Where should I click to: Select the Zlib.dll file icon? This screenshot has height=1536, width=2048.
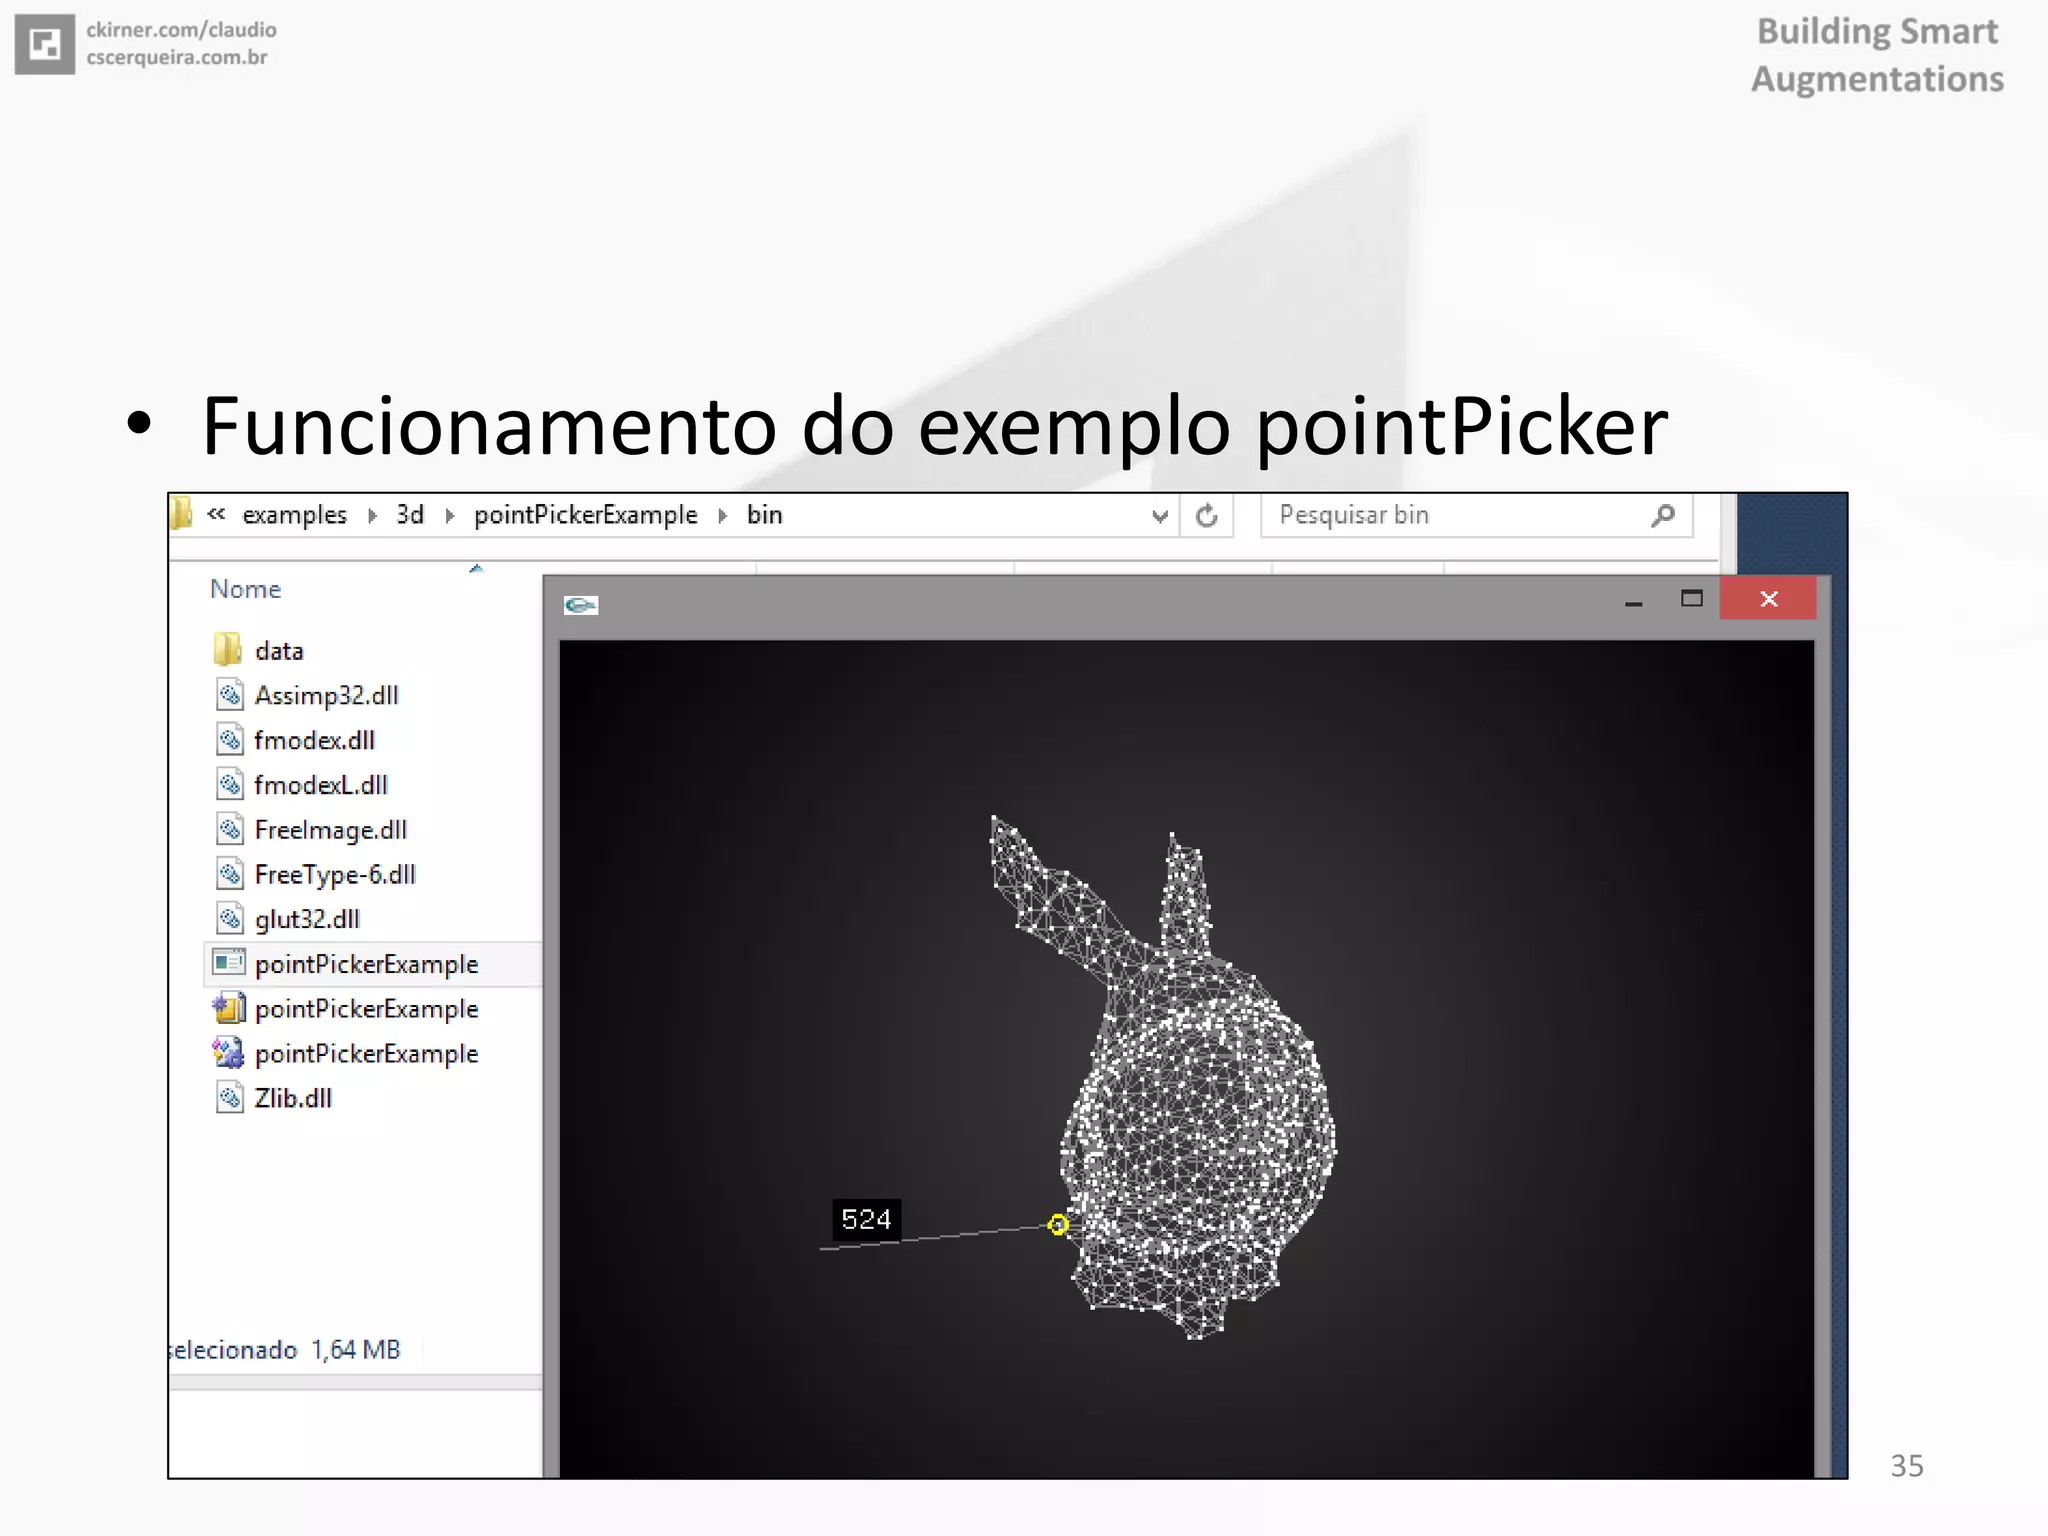coord(230,1097)
